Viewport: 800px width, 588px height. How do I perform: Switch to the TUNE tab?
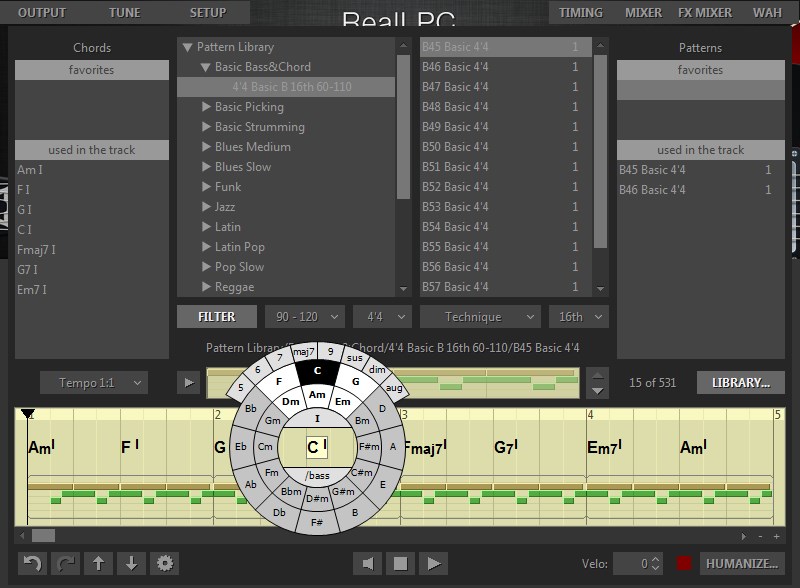124,12
